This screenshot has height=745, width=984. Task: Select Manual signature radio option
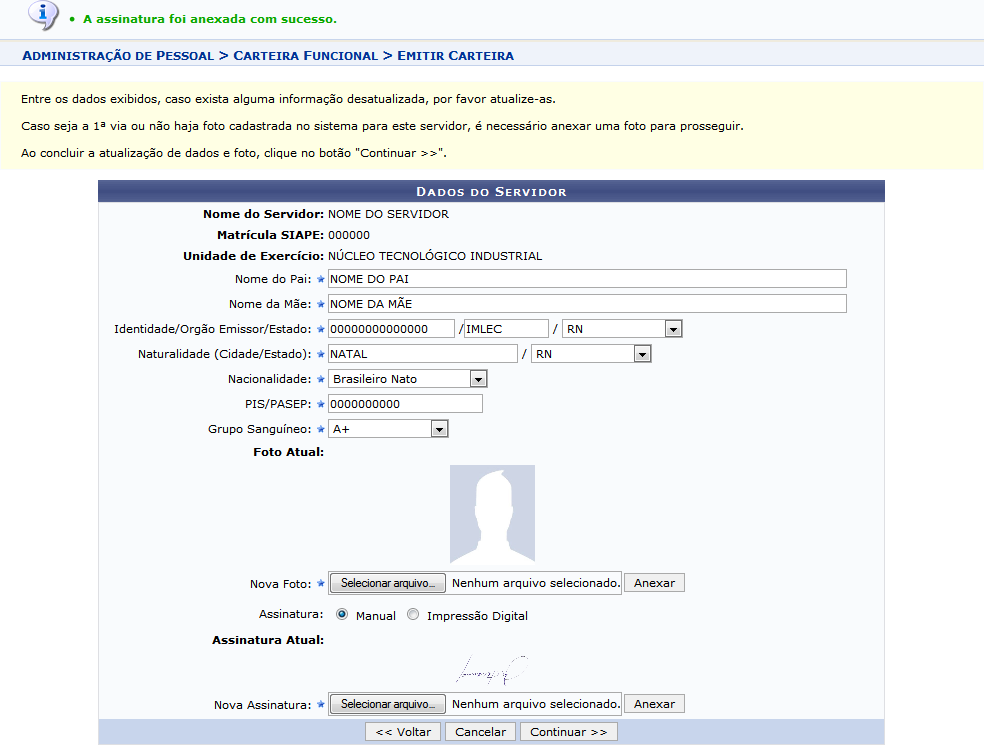[x=342, y=615]
